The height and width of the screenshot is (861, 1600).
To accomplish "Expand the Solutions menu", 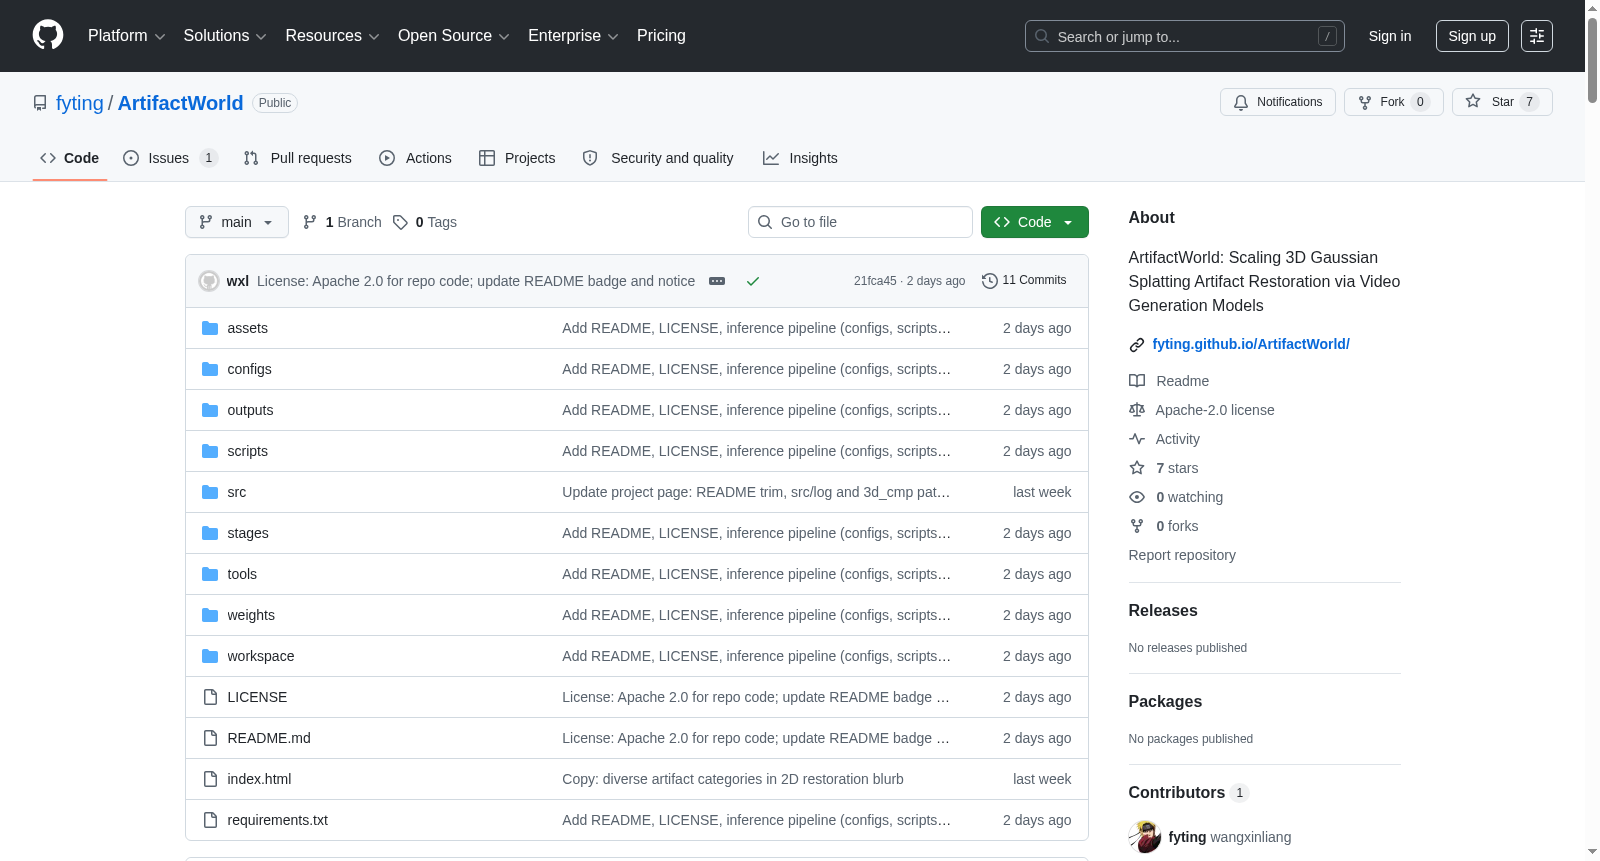I will point(225,36).
